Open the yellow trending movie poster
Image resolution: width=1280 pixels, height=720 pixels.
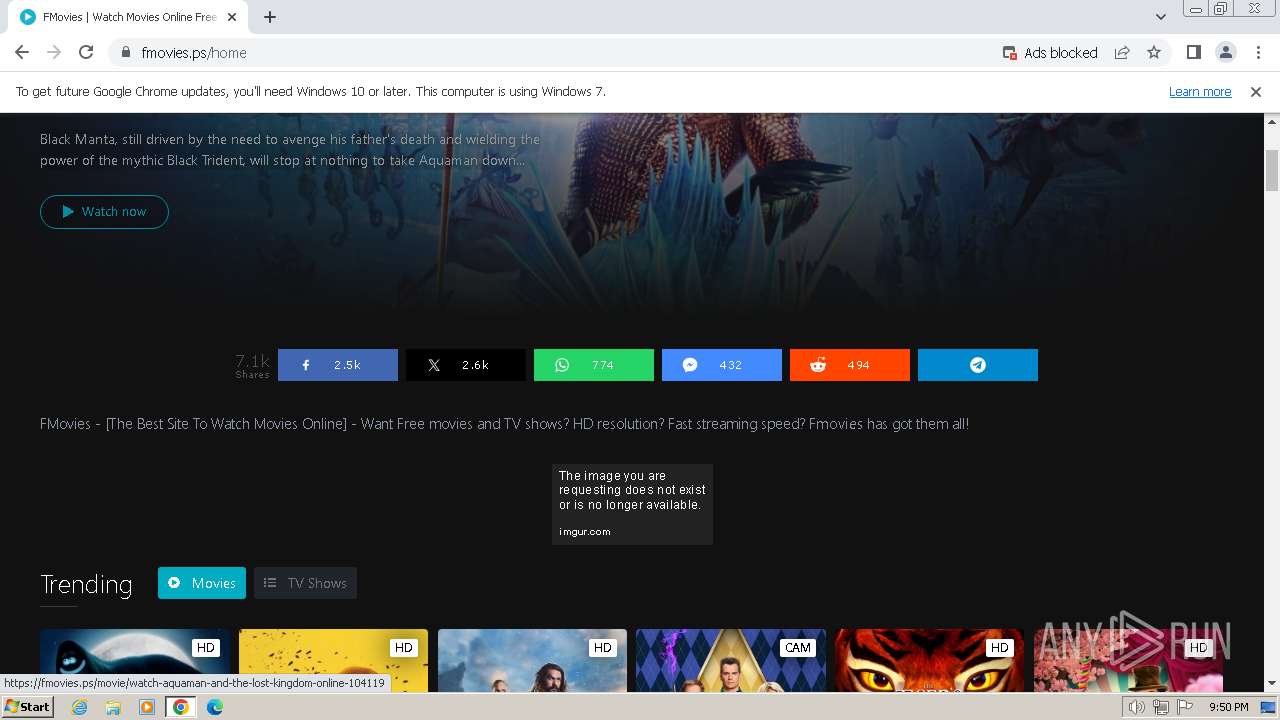tap(333, 660)
